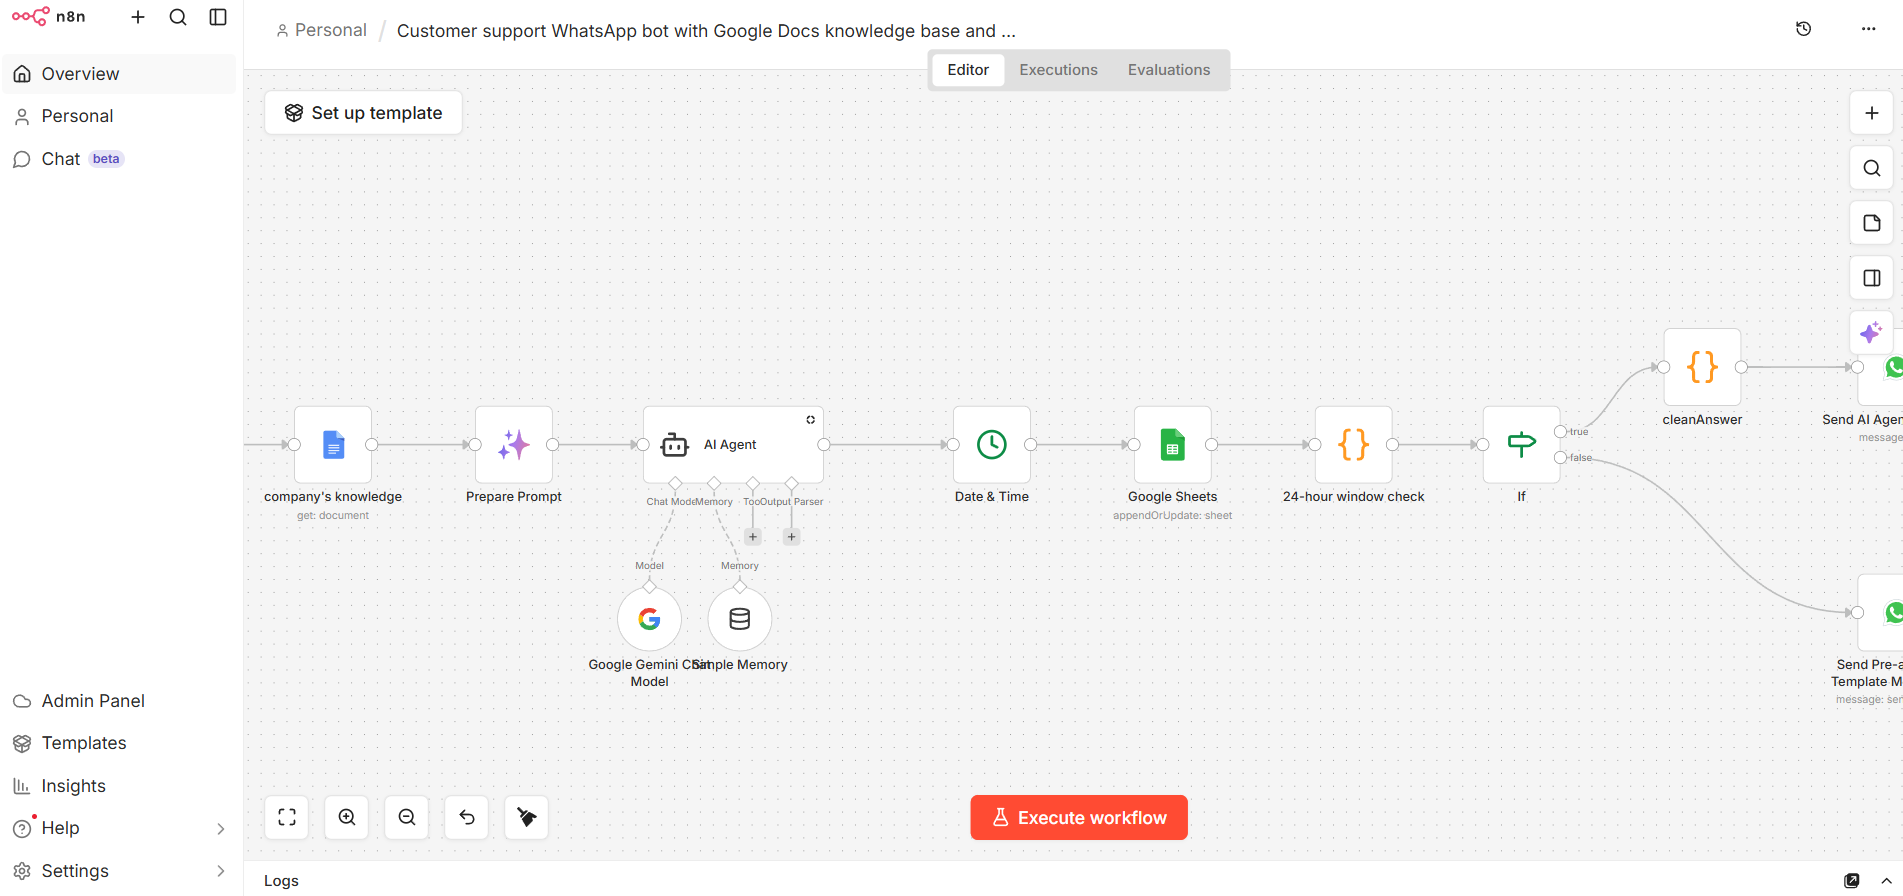Open Overview in the sidebar
The height and width of the screenshot is (896, 1903).
[x=119, y=74]
